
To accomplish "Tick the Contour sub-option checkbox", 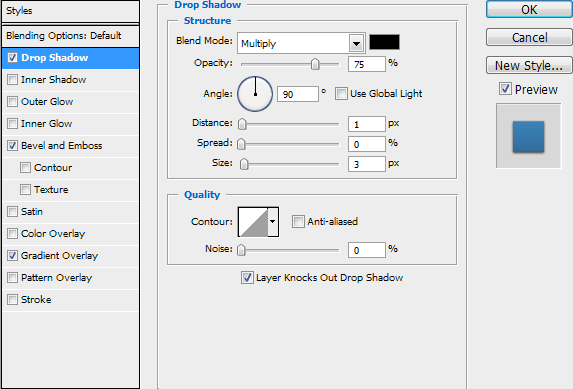I will [x=25, y=167].
